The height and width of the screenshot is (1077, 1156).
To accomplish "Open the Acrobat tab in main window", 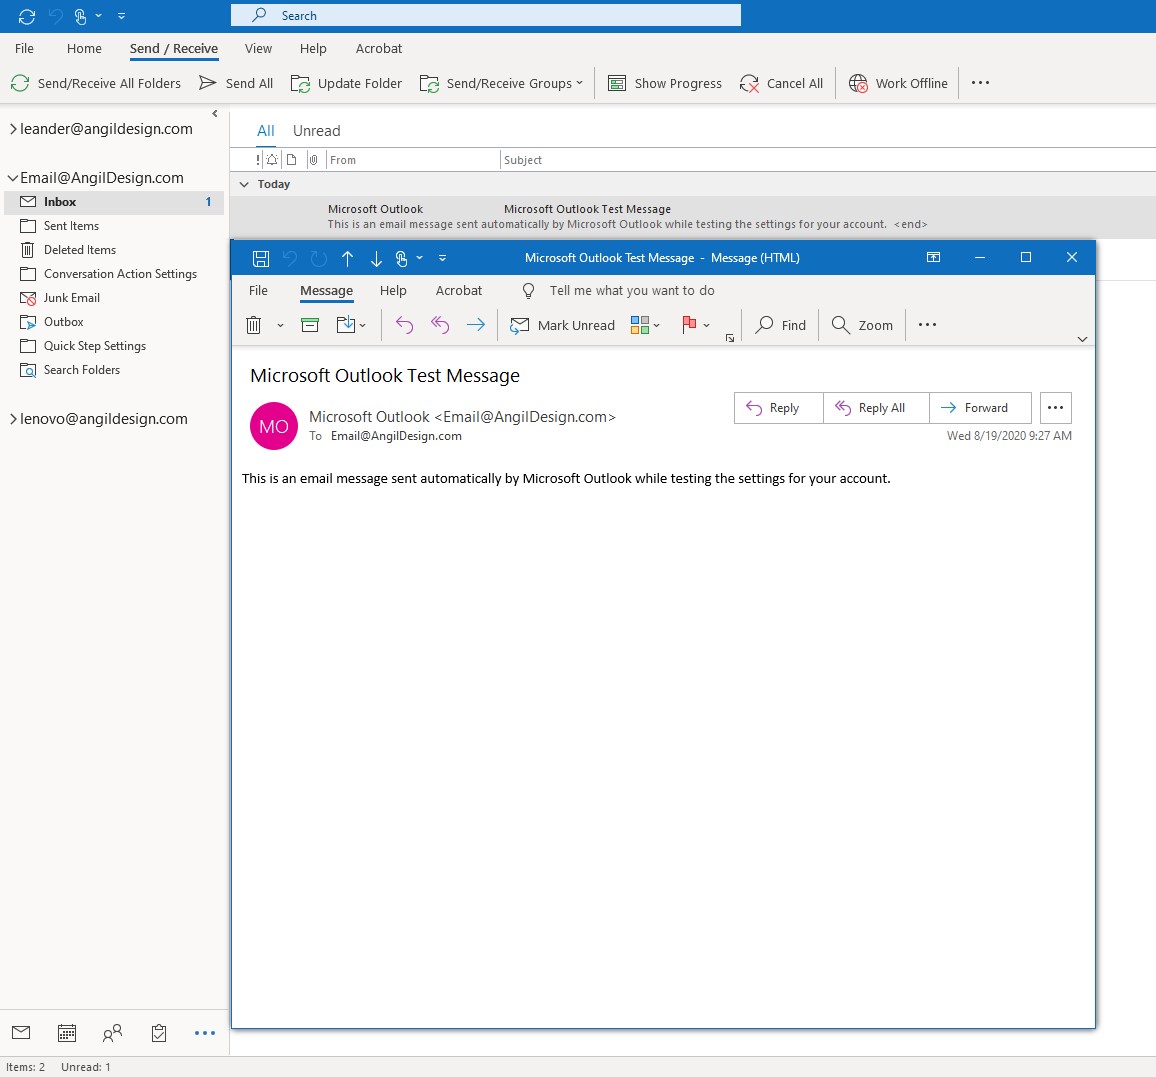I will [379, 49].
